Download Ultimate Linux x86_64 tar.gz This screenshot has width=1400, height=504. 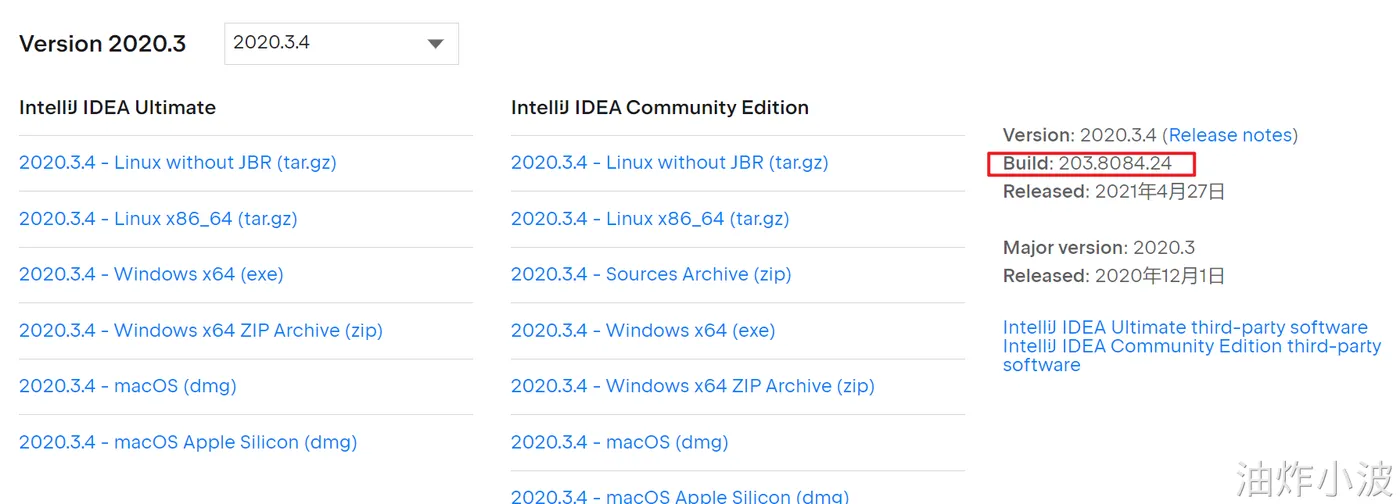[x=158, y=219]
